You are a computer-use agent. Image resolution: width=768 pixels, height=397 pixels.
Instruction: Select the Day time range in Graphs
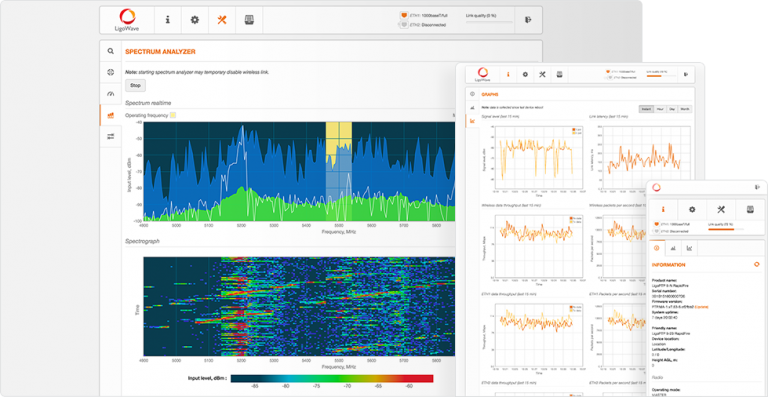pyautogui.click(x=672, y=109)
